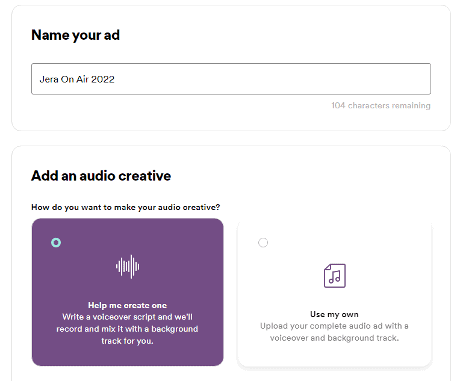This screenshot has height=381, width=454.
Task: Click the 'Help me create one' title
Action: pyautogui.click(x=127, y=305)
